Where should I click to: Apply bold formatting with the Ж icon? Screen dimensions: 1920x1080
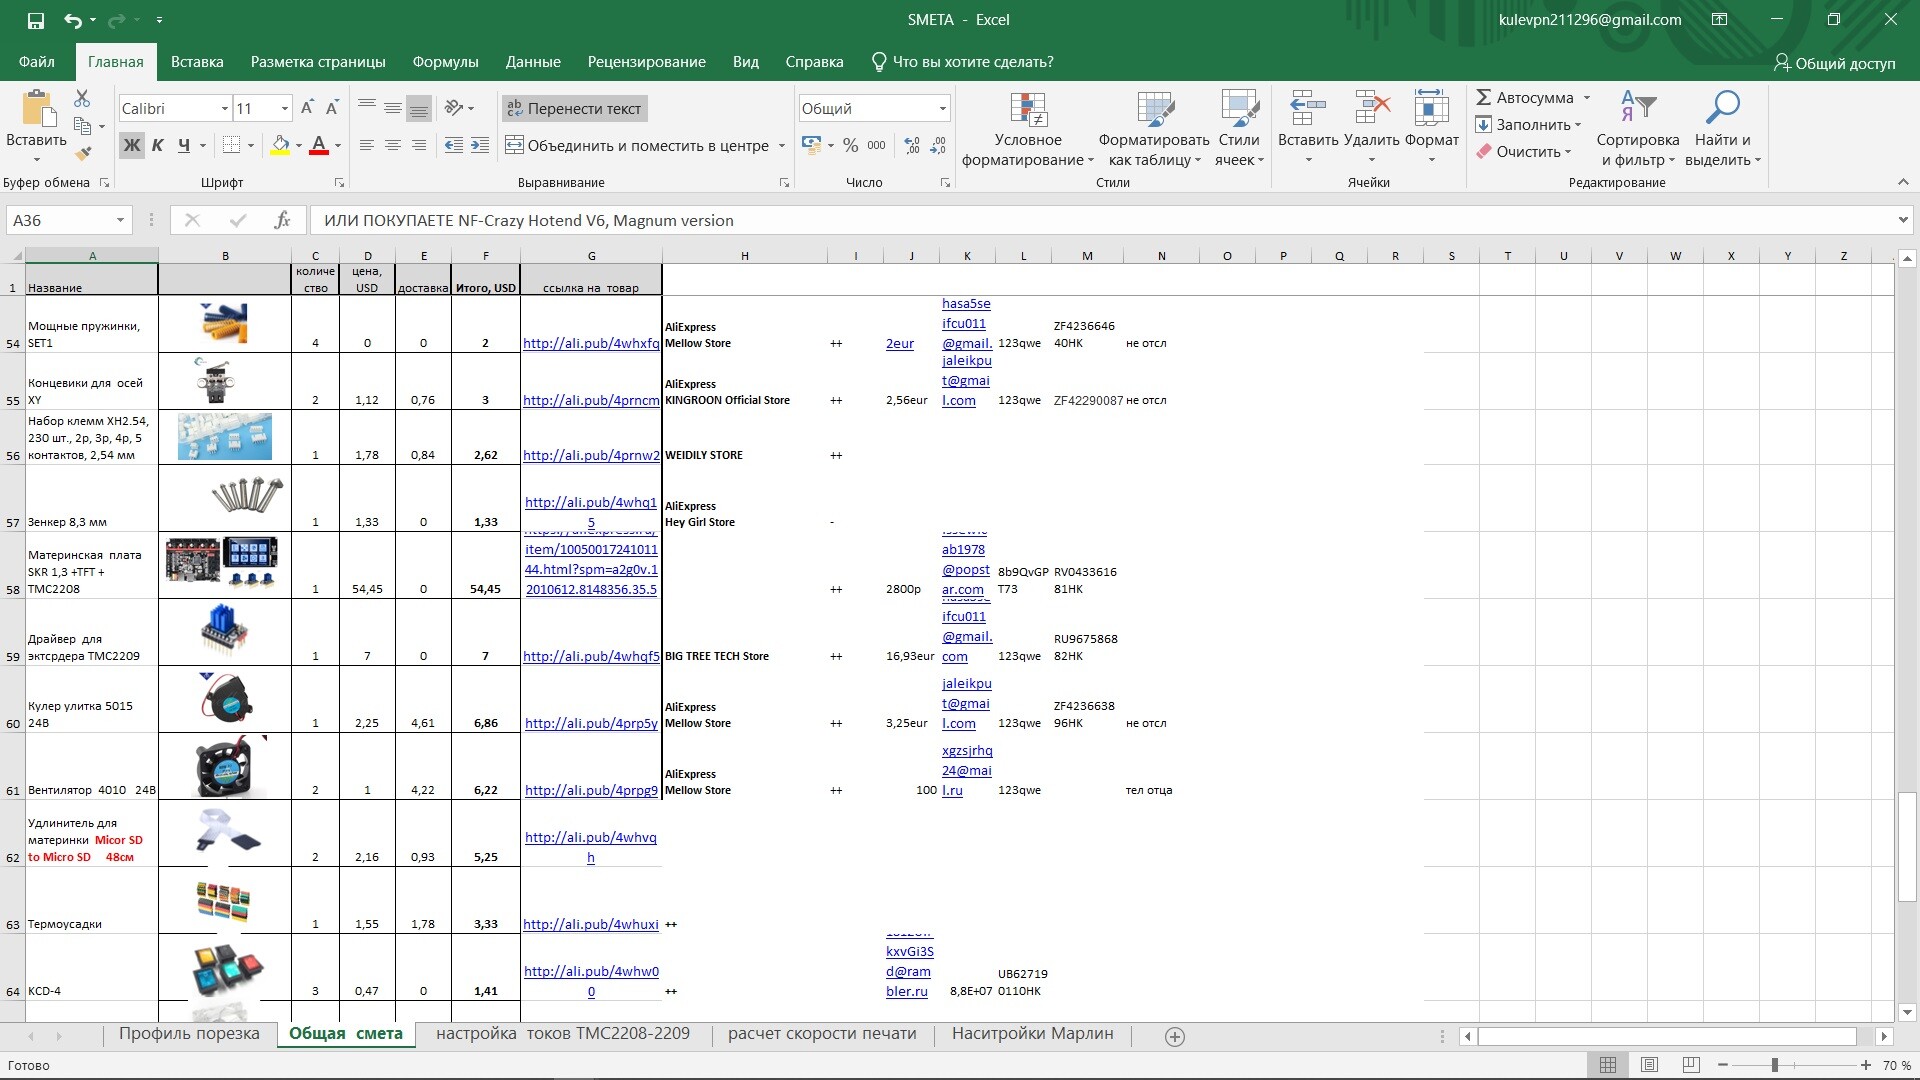(131, 145)
